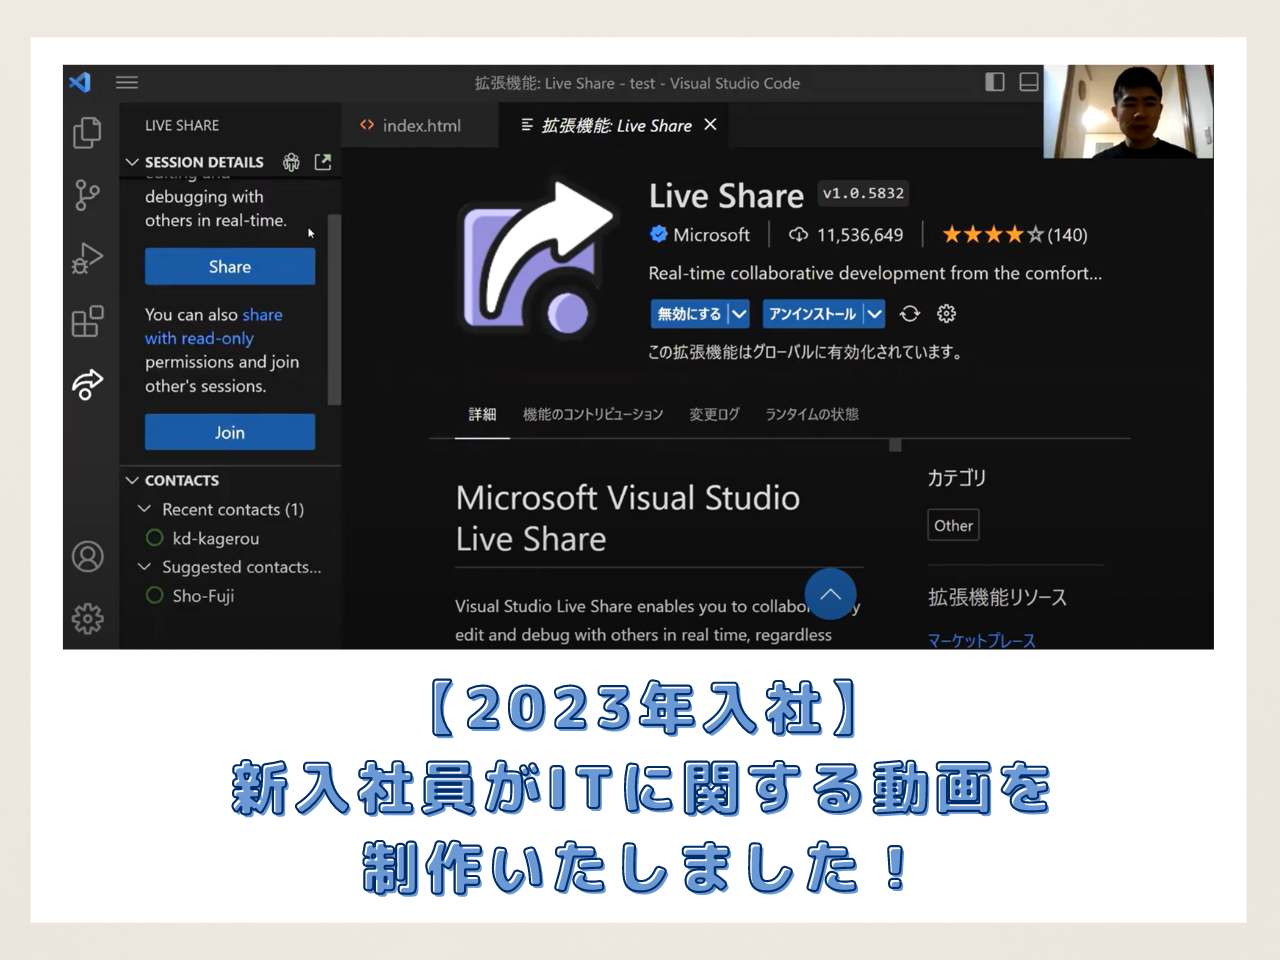Click the LIVE SHARE sidebar title
The width and height of the screenshot is (1280, 960).
click(182, 125)
